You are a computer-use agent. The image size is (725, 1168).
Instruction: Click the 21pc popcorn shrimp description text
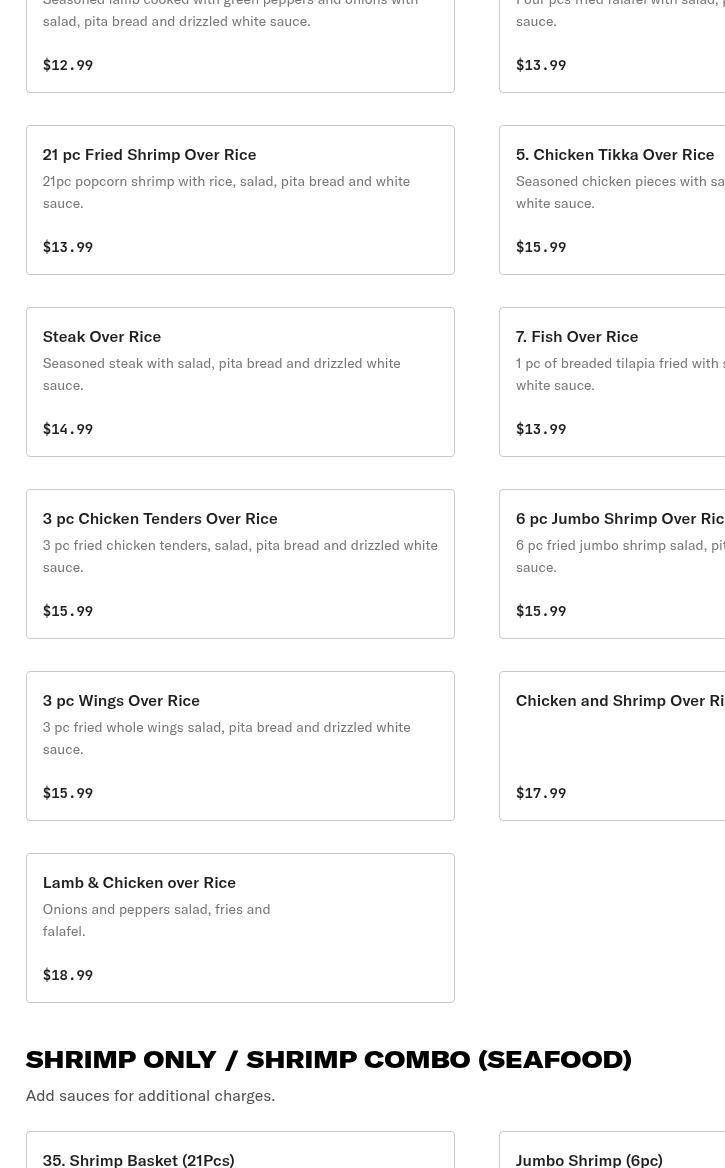pyautogui.click(x=226, y=191)
